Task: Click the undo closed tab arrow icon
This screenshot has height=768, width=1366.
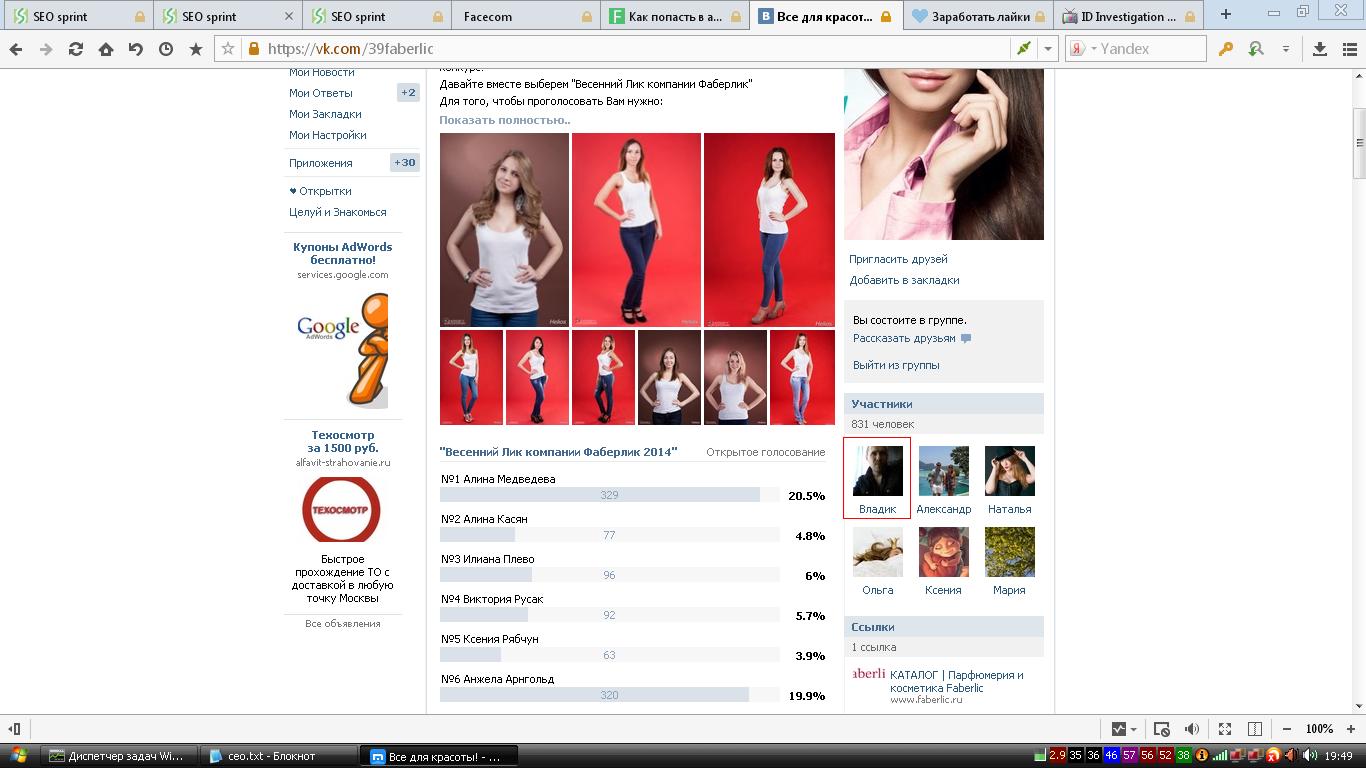Action: point(136,49)
